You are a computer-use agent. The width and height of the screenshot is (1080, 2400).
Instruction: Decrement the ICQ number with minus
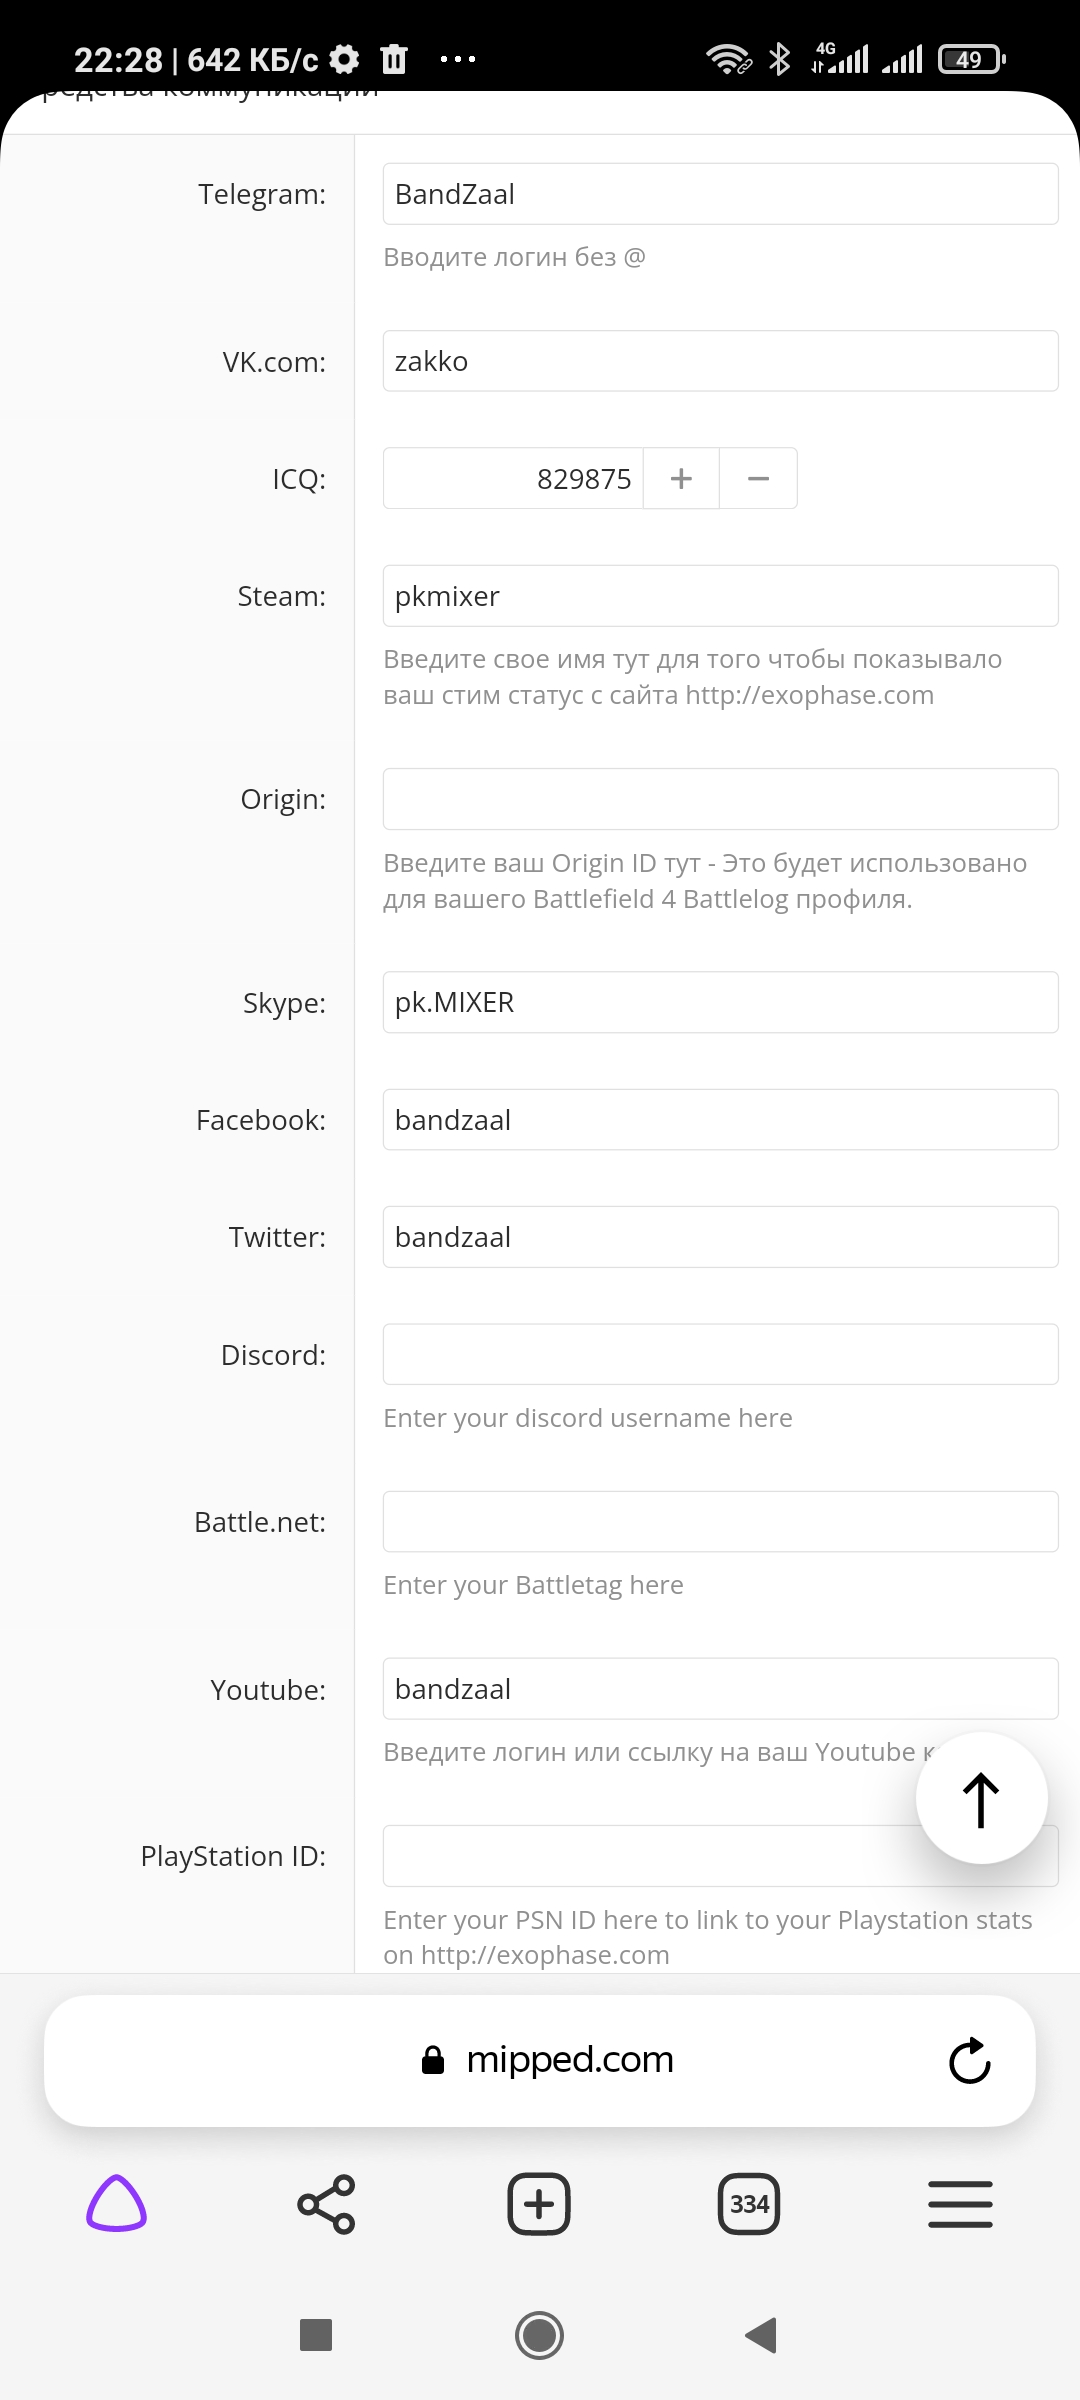pos(758,479)
